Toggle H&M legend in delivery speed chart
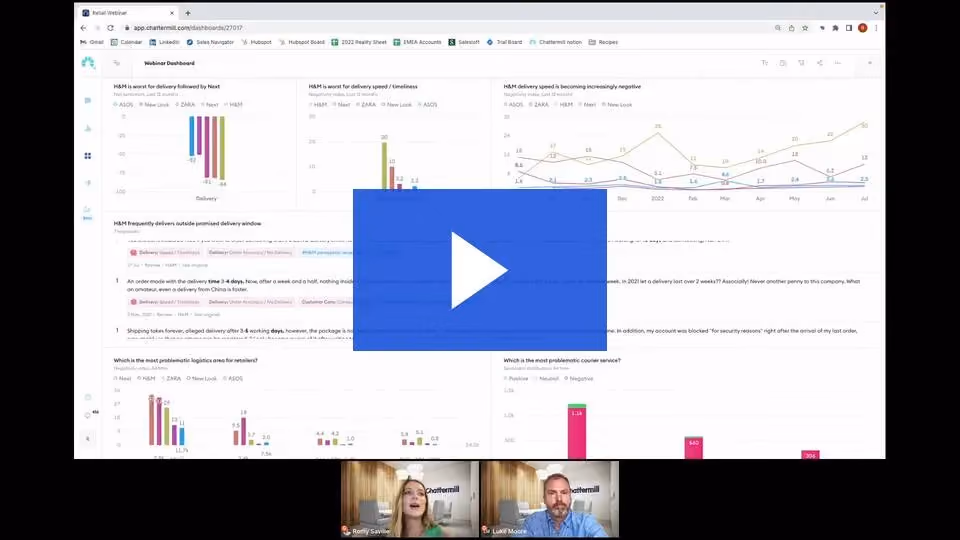Screen dimensions: 960x540 pos(318,105)
